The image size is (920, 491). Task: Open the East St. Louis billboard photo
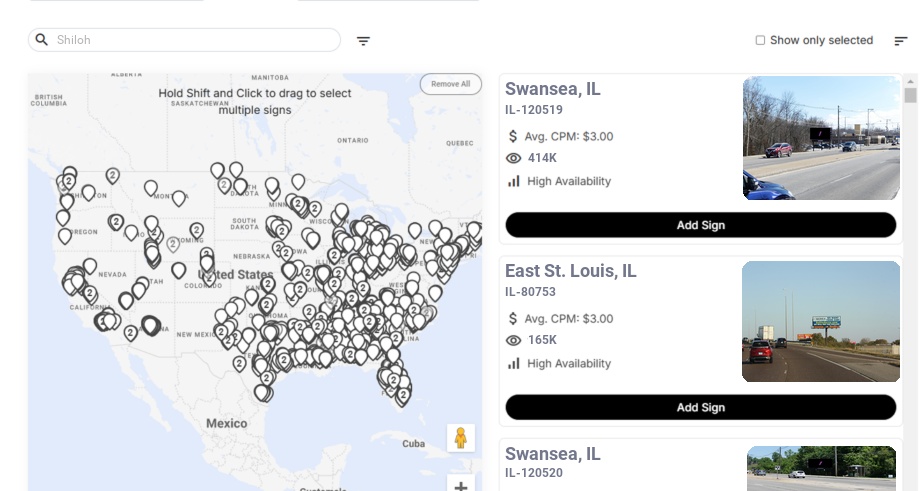tap(821, 321)
